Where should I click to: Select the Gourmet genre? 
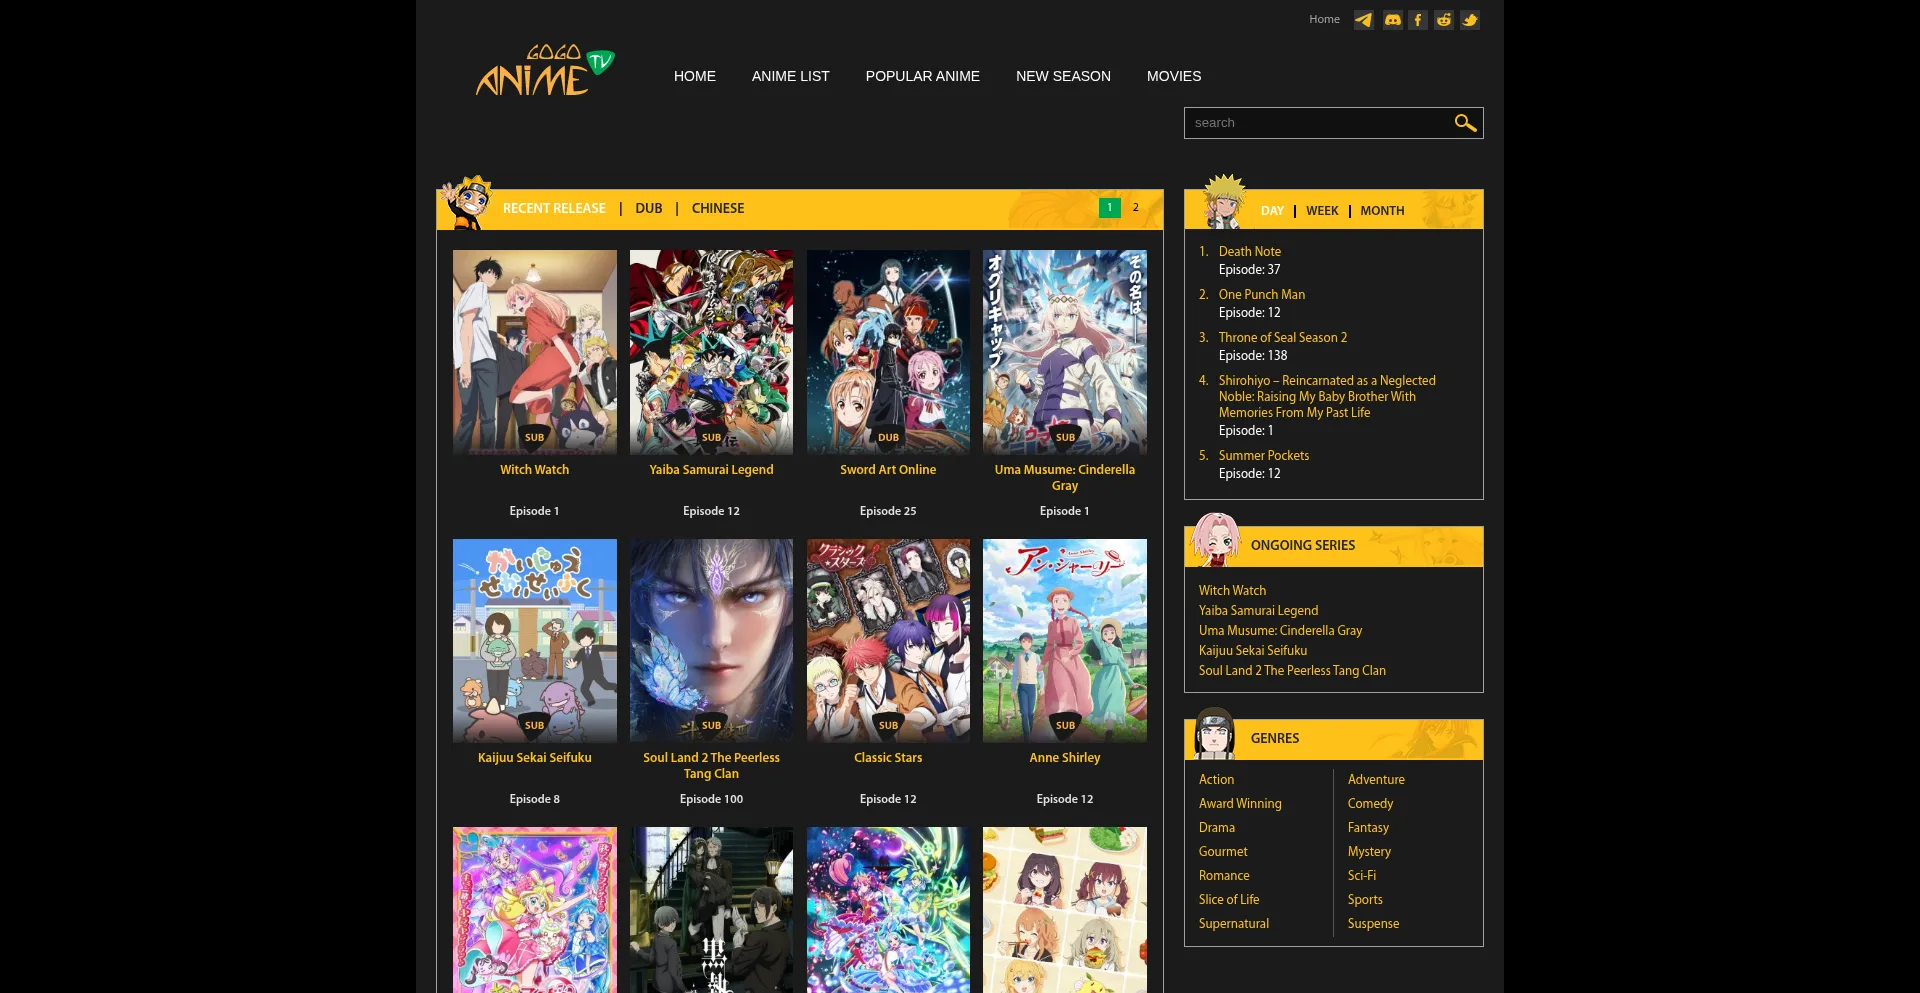1223,852
